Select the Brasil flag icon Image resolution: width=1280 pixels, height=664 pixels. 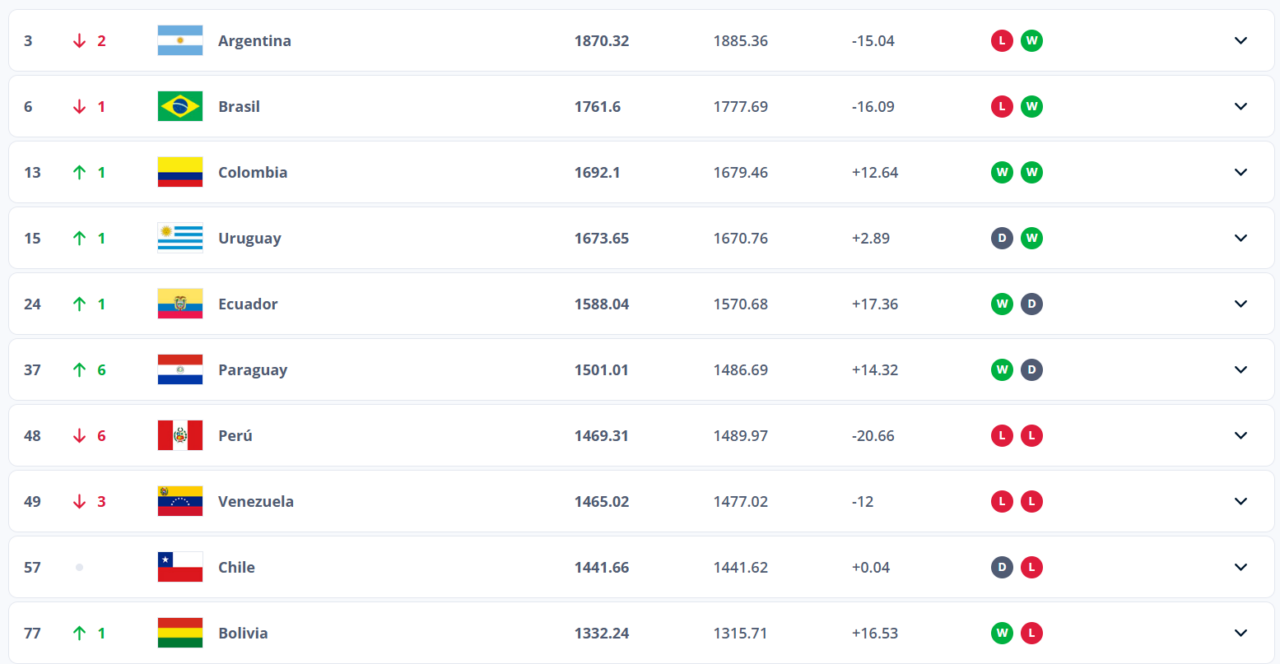pyautogui.click(x=180, y=106)
